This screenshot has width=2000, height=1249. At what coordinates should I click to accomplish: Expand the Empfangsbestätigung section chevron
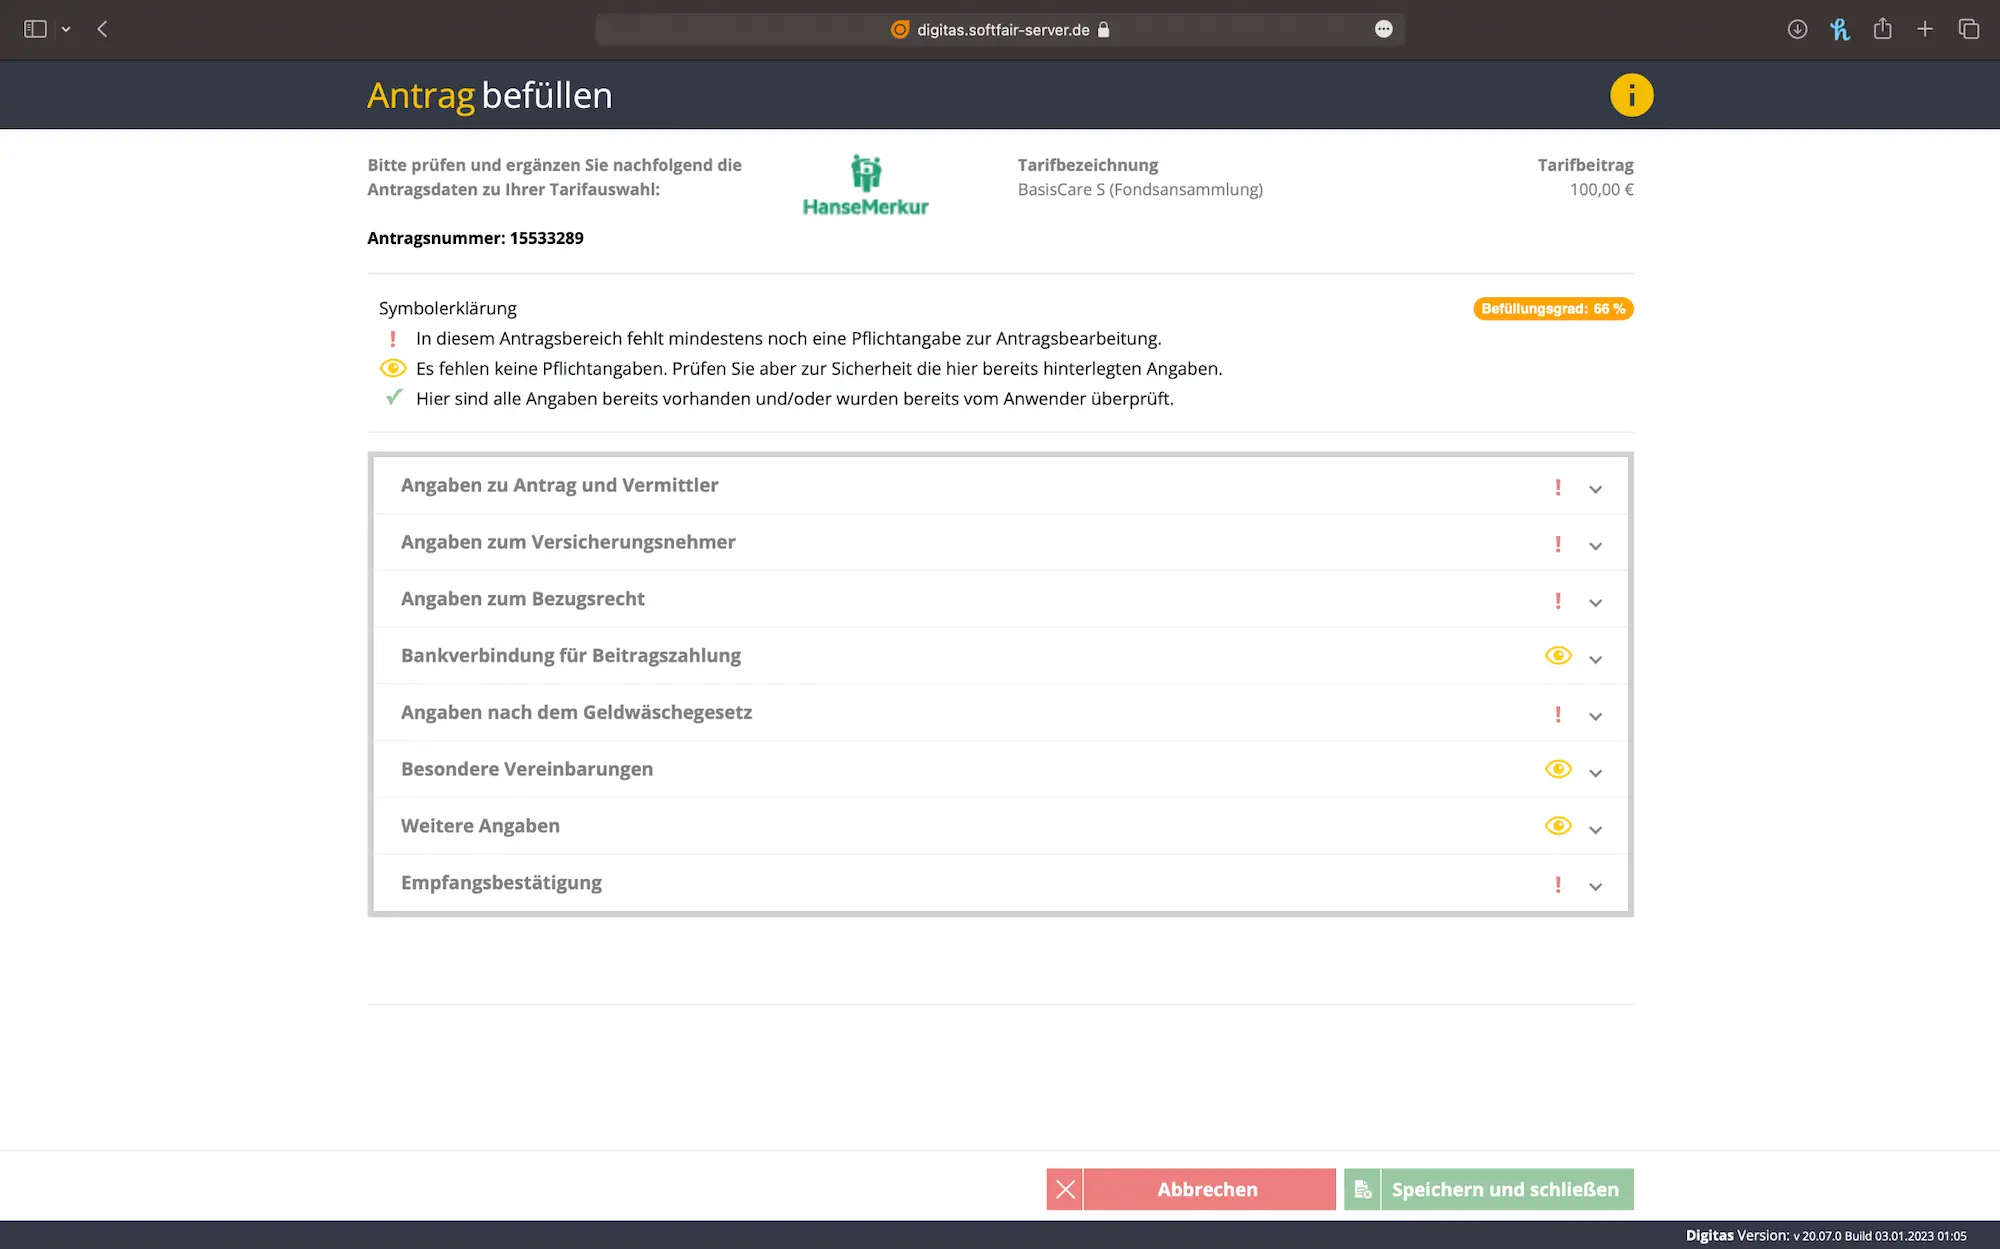(1595, 886)
